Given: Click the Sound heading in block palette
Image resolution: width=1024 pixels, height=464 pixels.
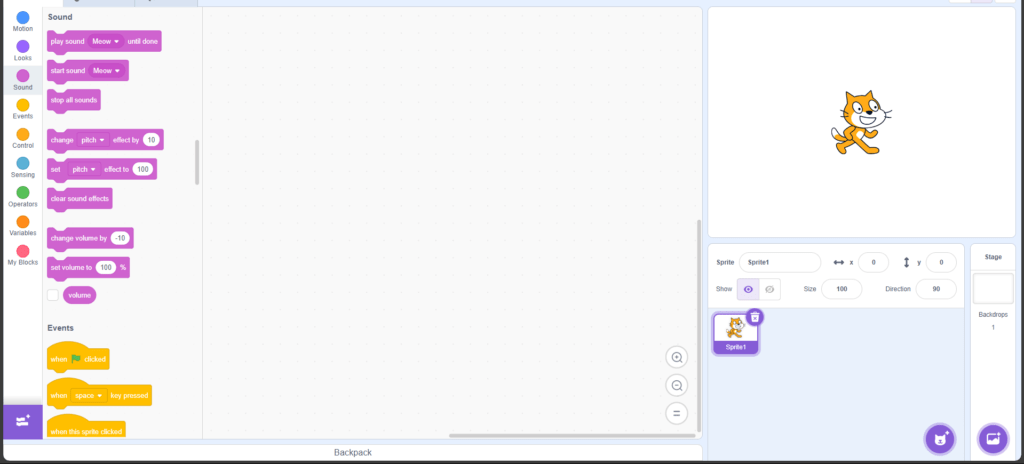Looking at the screenshot, I should pyautogui.click(x=60, y=16).
